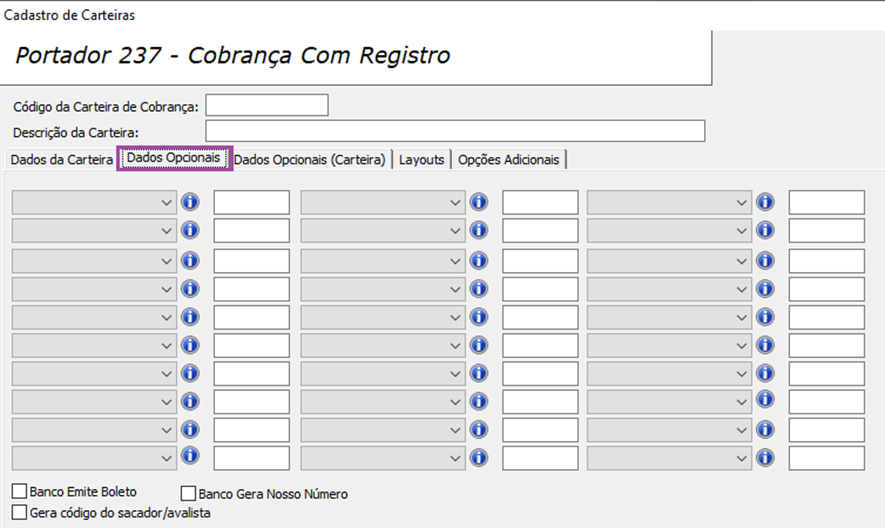Toggle Gera código do sacador/avalista checkbox
885x528 pixels.
point(19,512)
